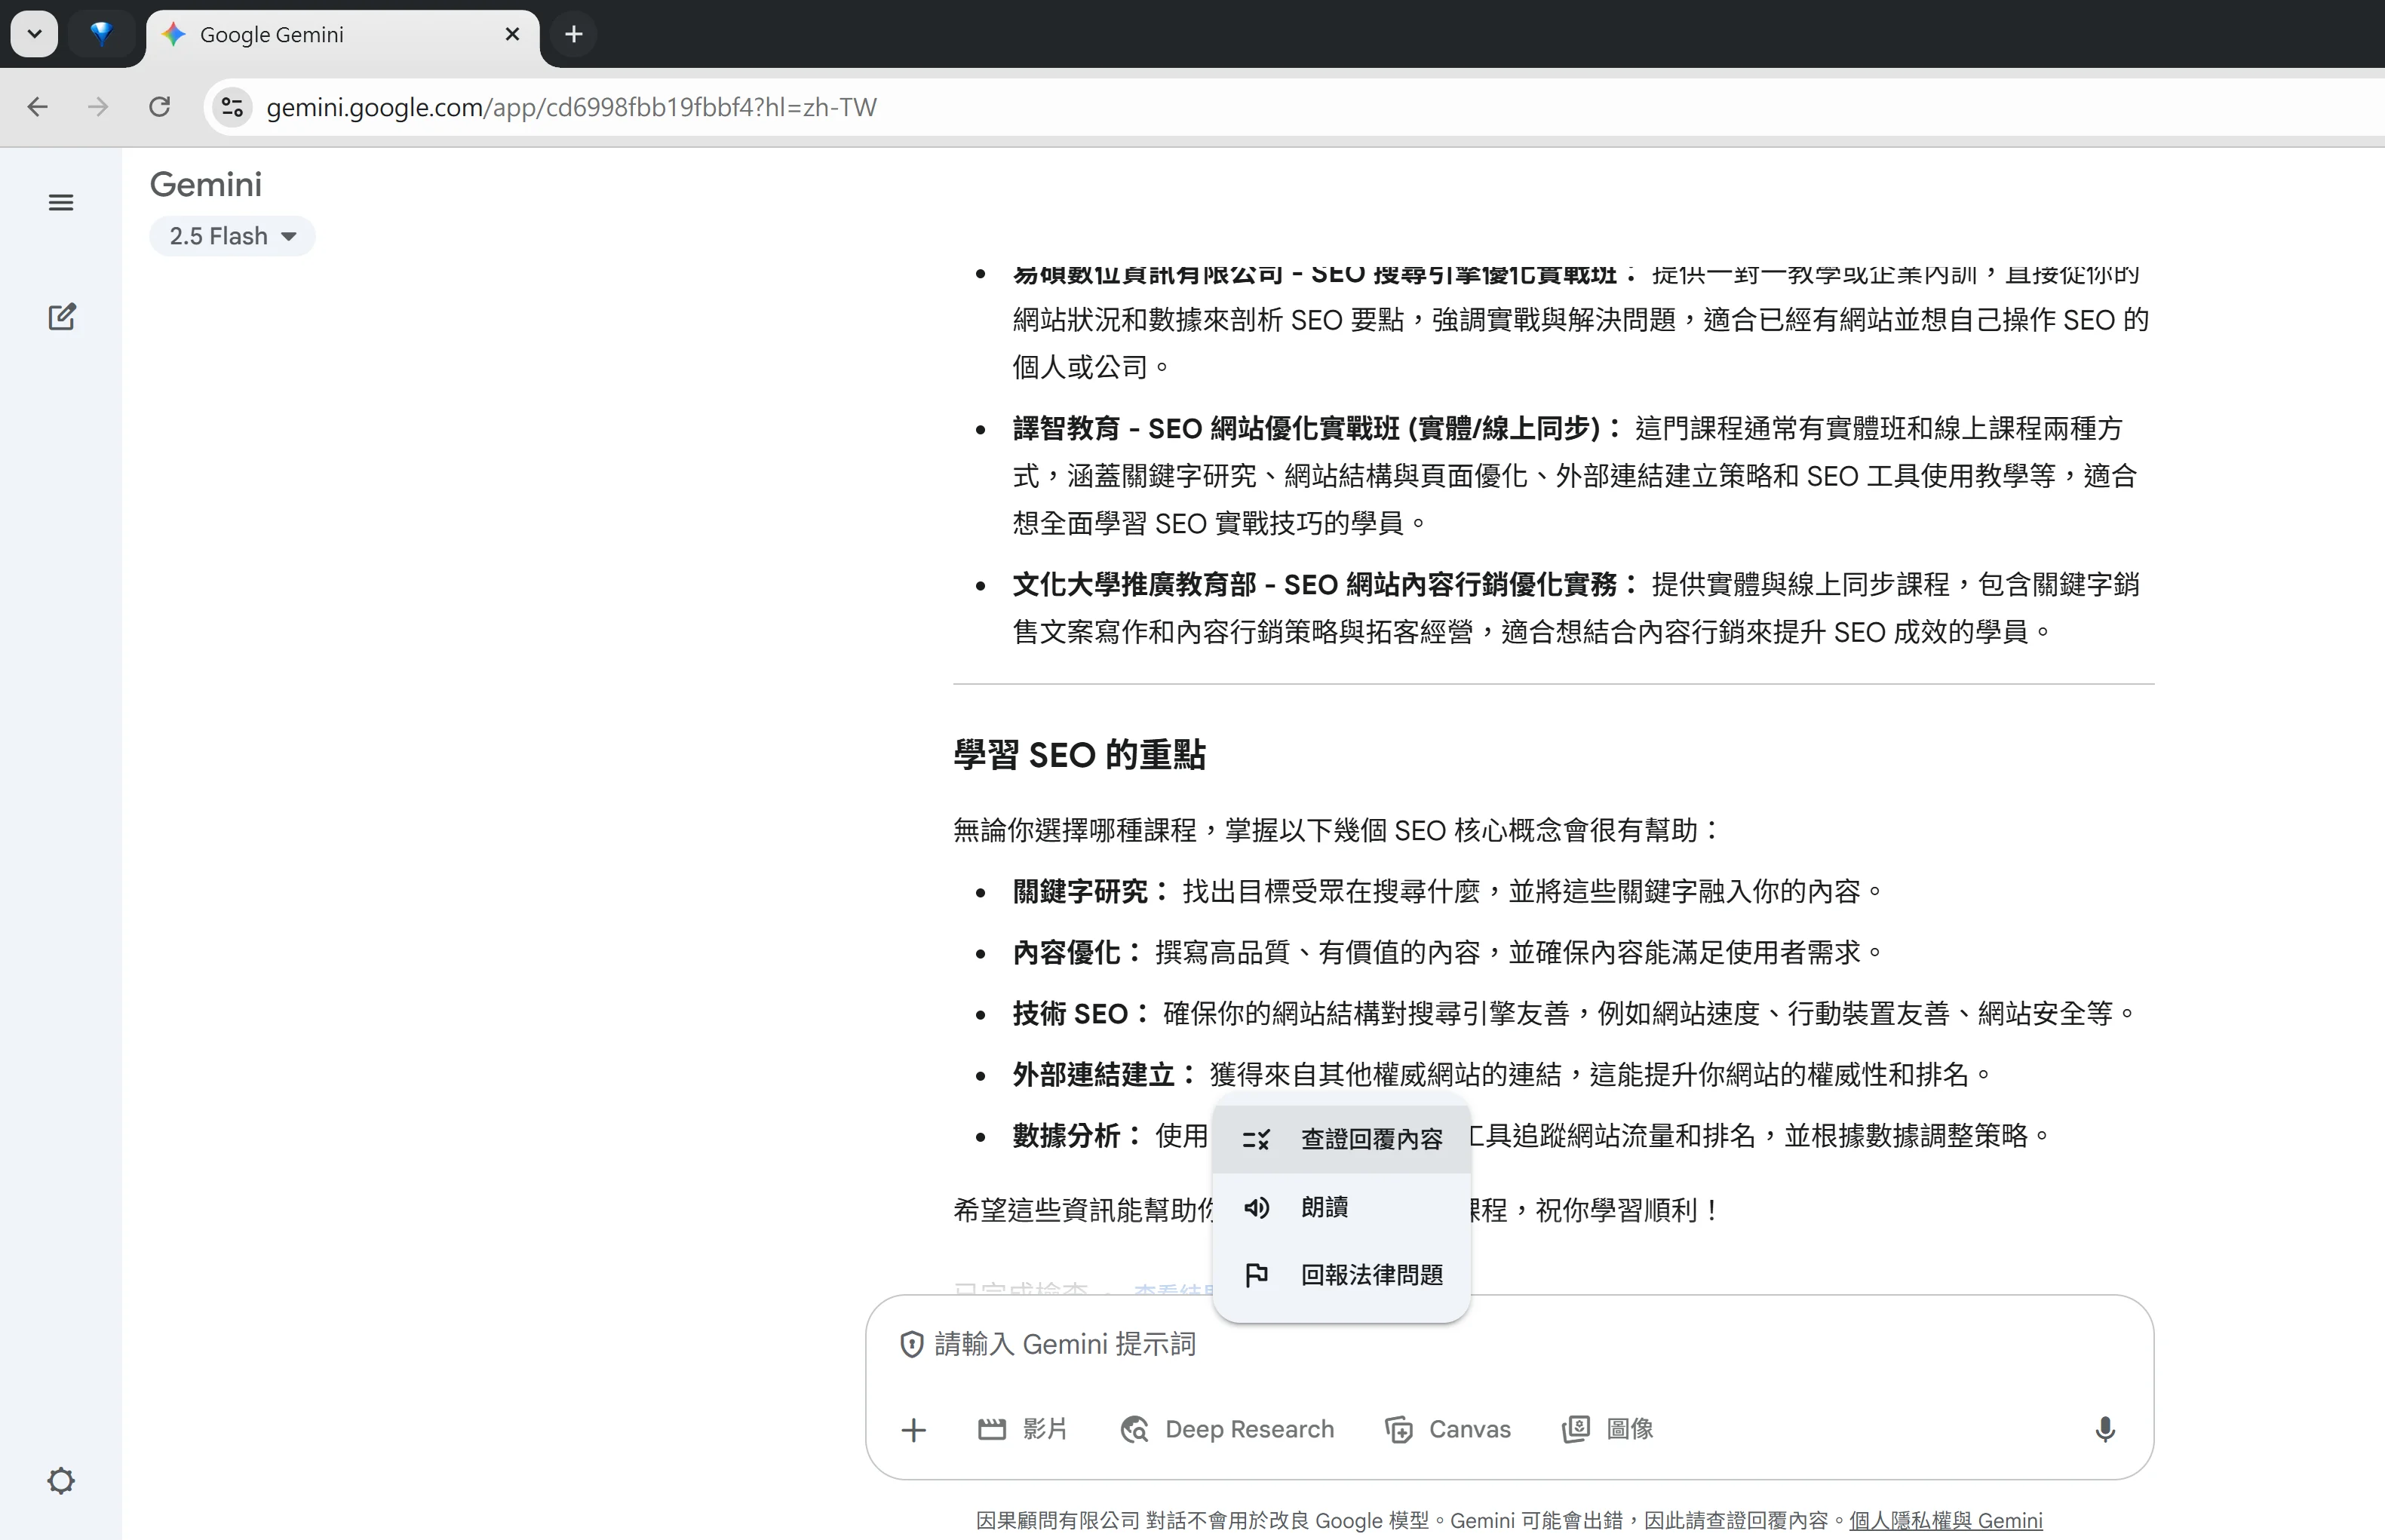The height and width of the screenshot is (1540, 2385).
Task: Expand the 2.5 Flash model dropdown
Action: tap(232, 236)
